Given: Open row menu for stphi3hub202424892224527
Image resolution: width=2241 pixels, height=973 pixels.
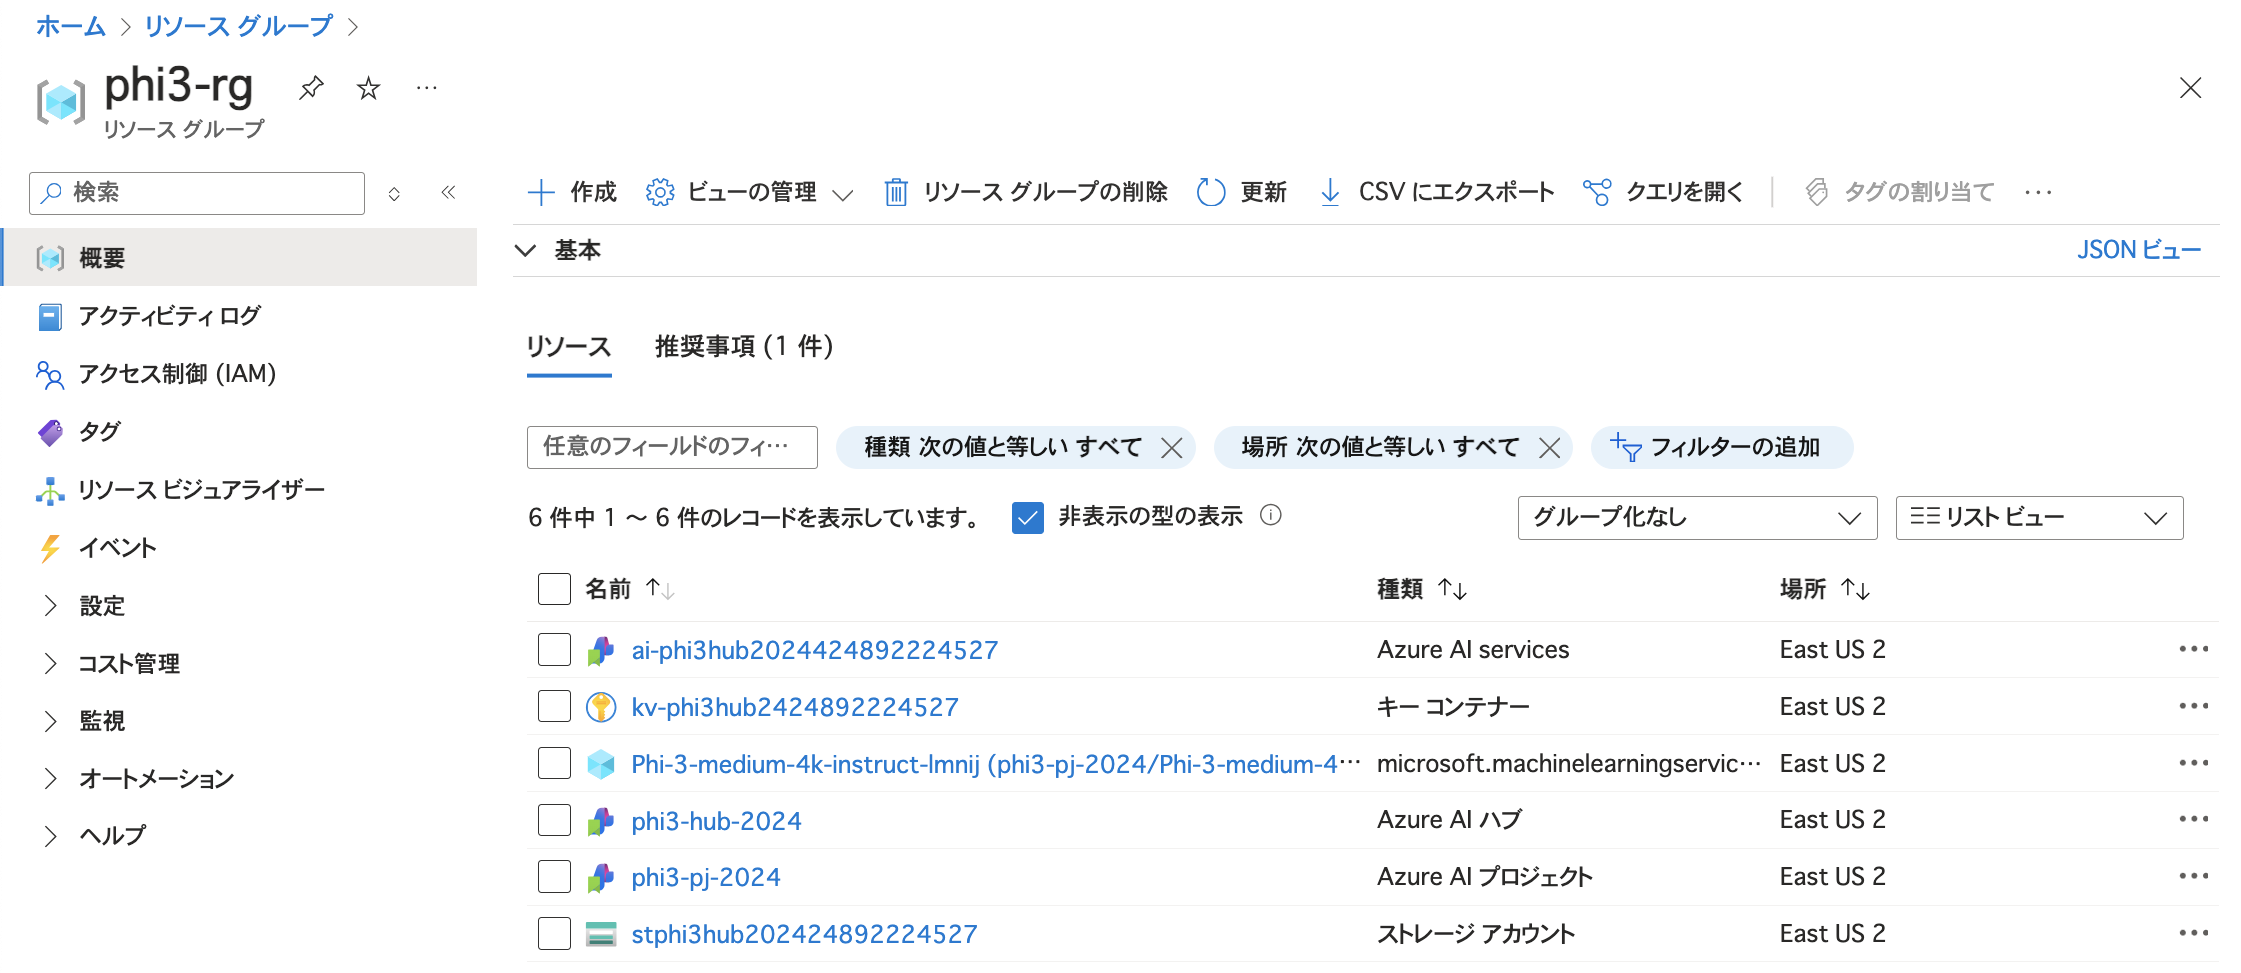Looking at the screenshot, I should pyautogui.click(x=2194, y=933).
